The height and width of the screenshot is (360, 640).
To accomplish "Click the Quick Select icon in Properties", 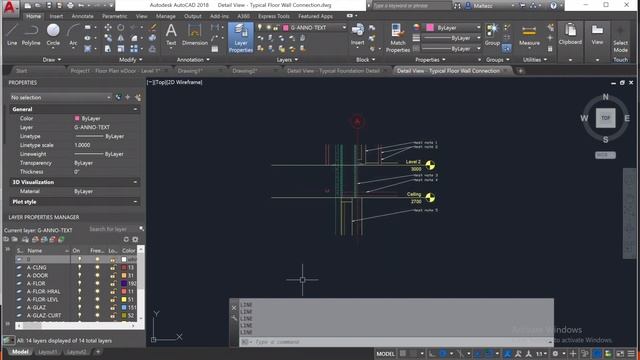I will point(138,97).
